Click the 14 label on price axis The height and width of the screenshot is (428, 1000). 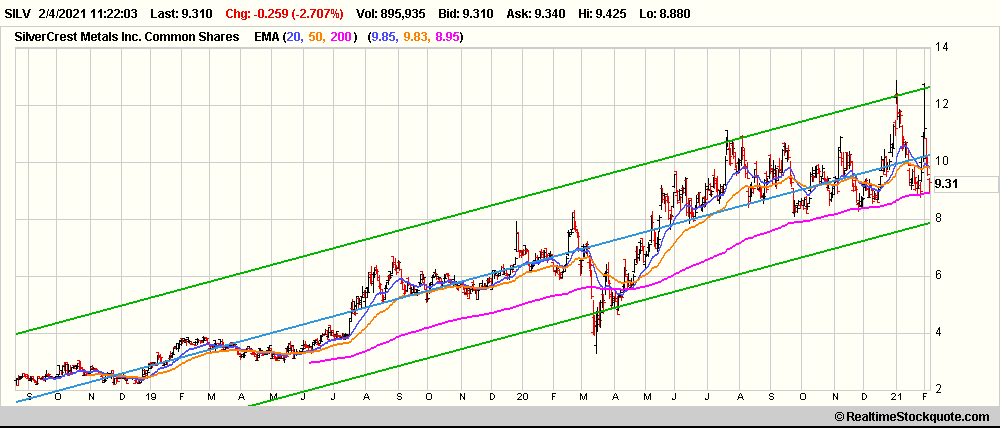point(941,47)
